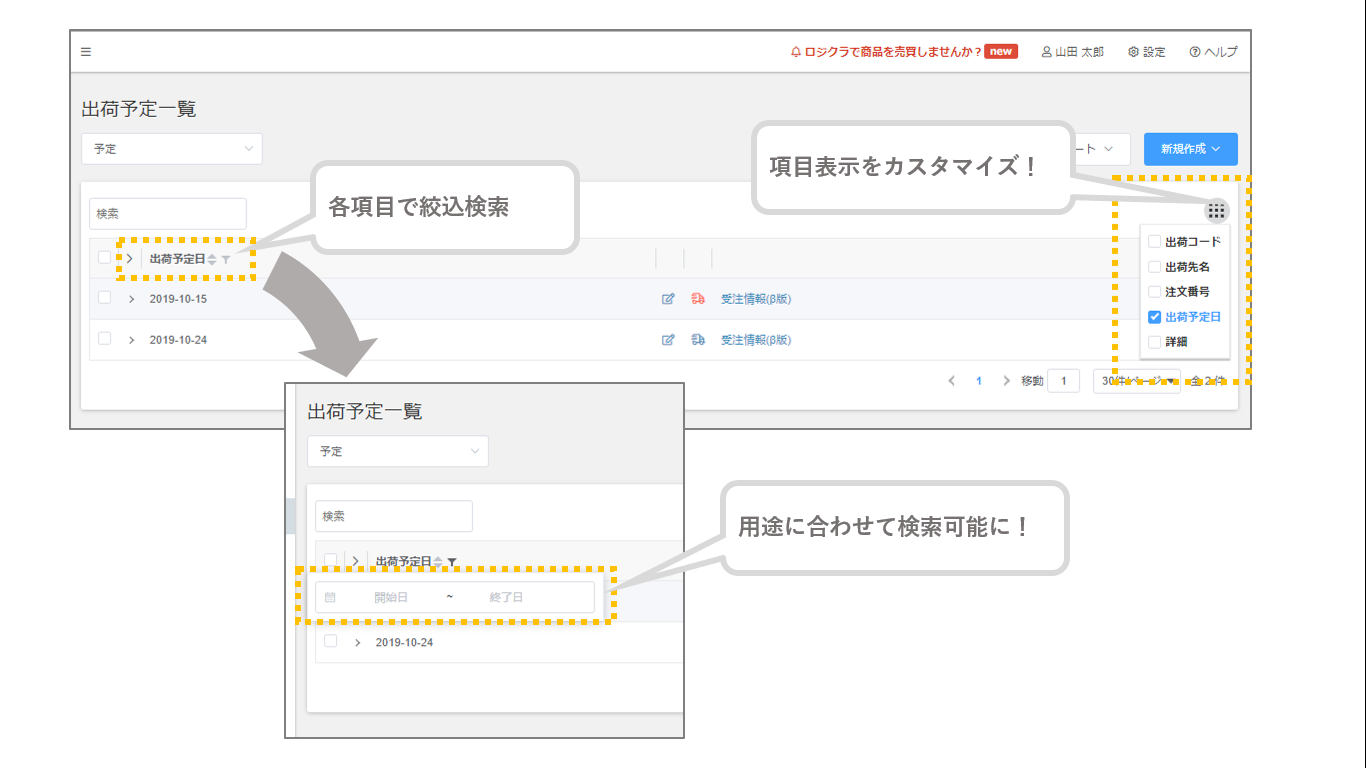
Task: Select page 1 in the pagination
Action: 979,381
